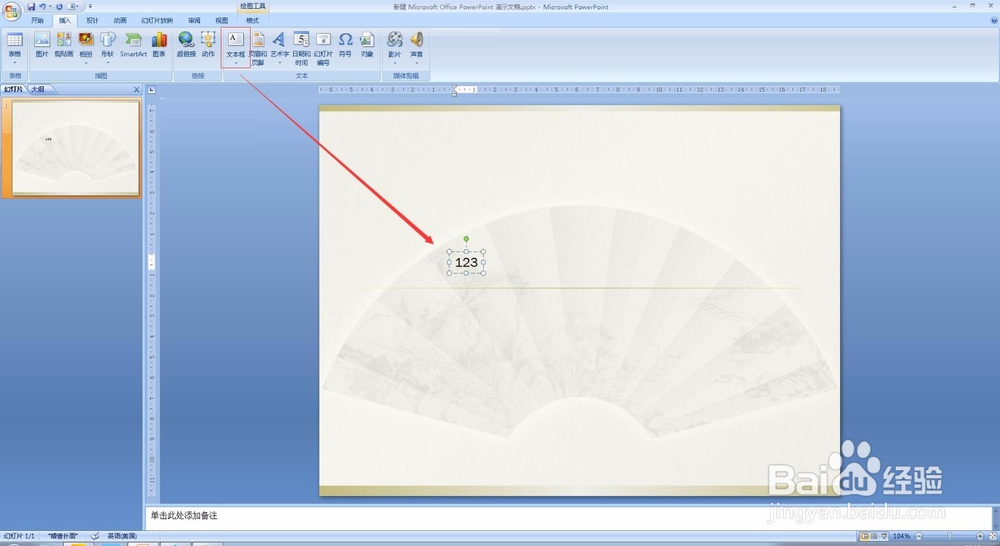Image resolution: width=1000 pixels, height=546 pixels.
Task: Expand the Table (表格) dropdown arrow
Action: [15, 63]
